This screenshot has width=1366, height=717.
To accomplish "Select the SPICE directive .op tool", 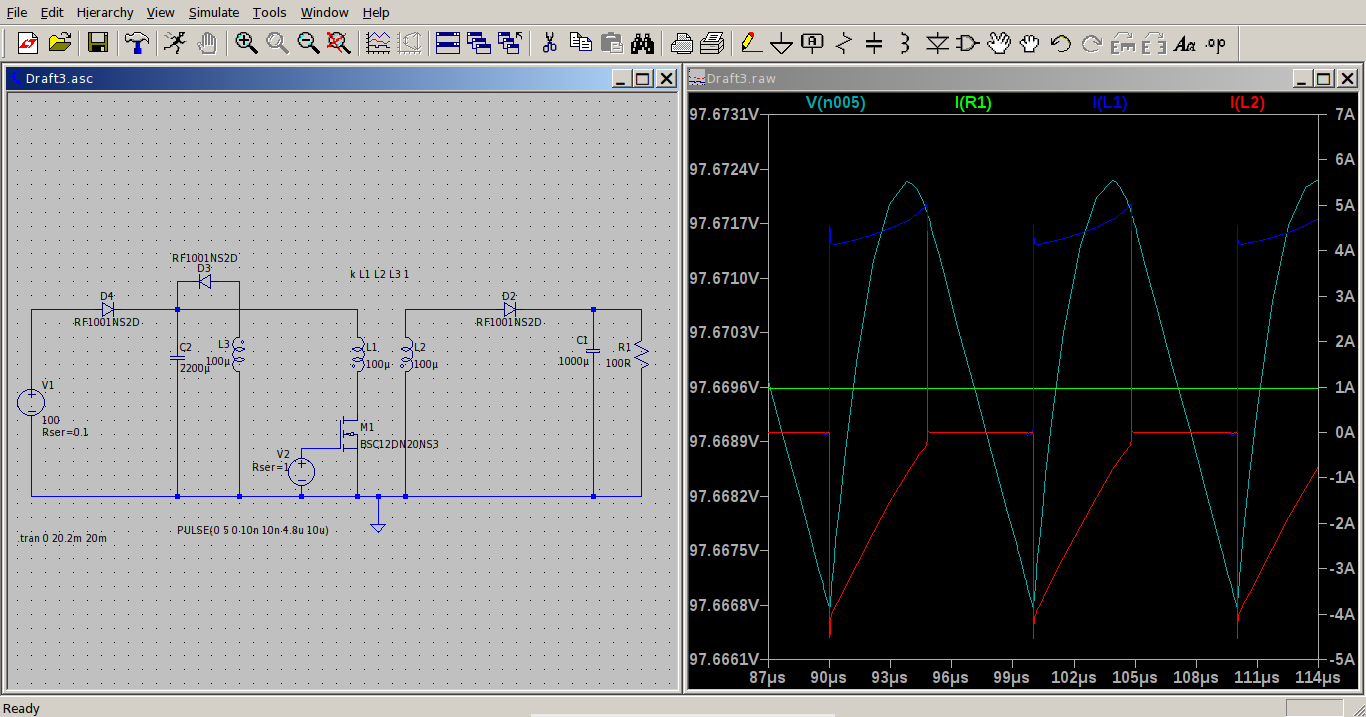I will (x=1216, y=42).
